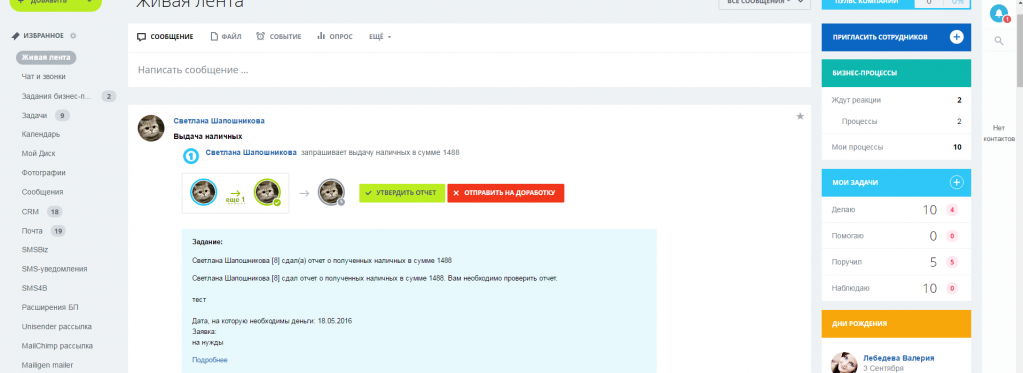
Task: Click the numbered process step icon
Action: click(x=191, y=157)
